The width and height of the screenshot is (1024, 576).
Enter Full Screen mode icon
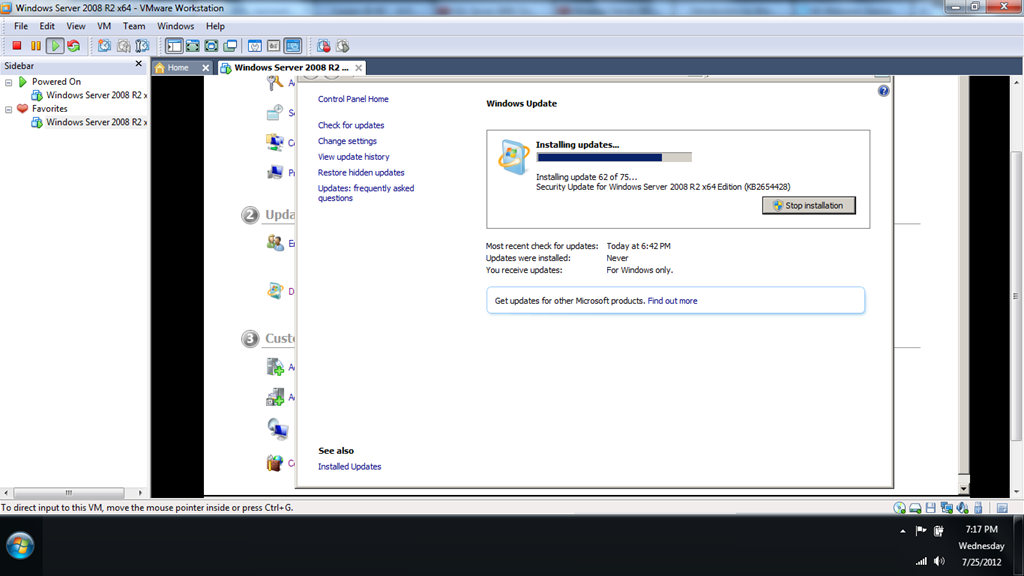point(212,46)
